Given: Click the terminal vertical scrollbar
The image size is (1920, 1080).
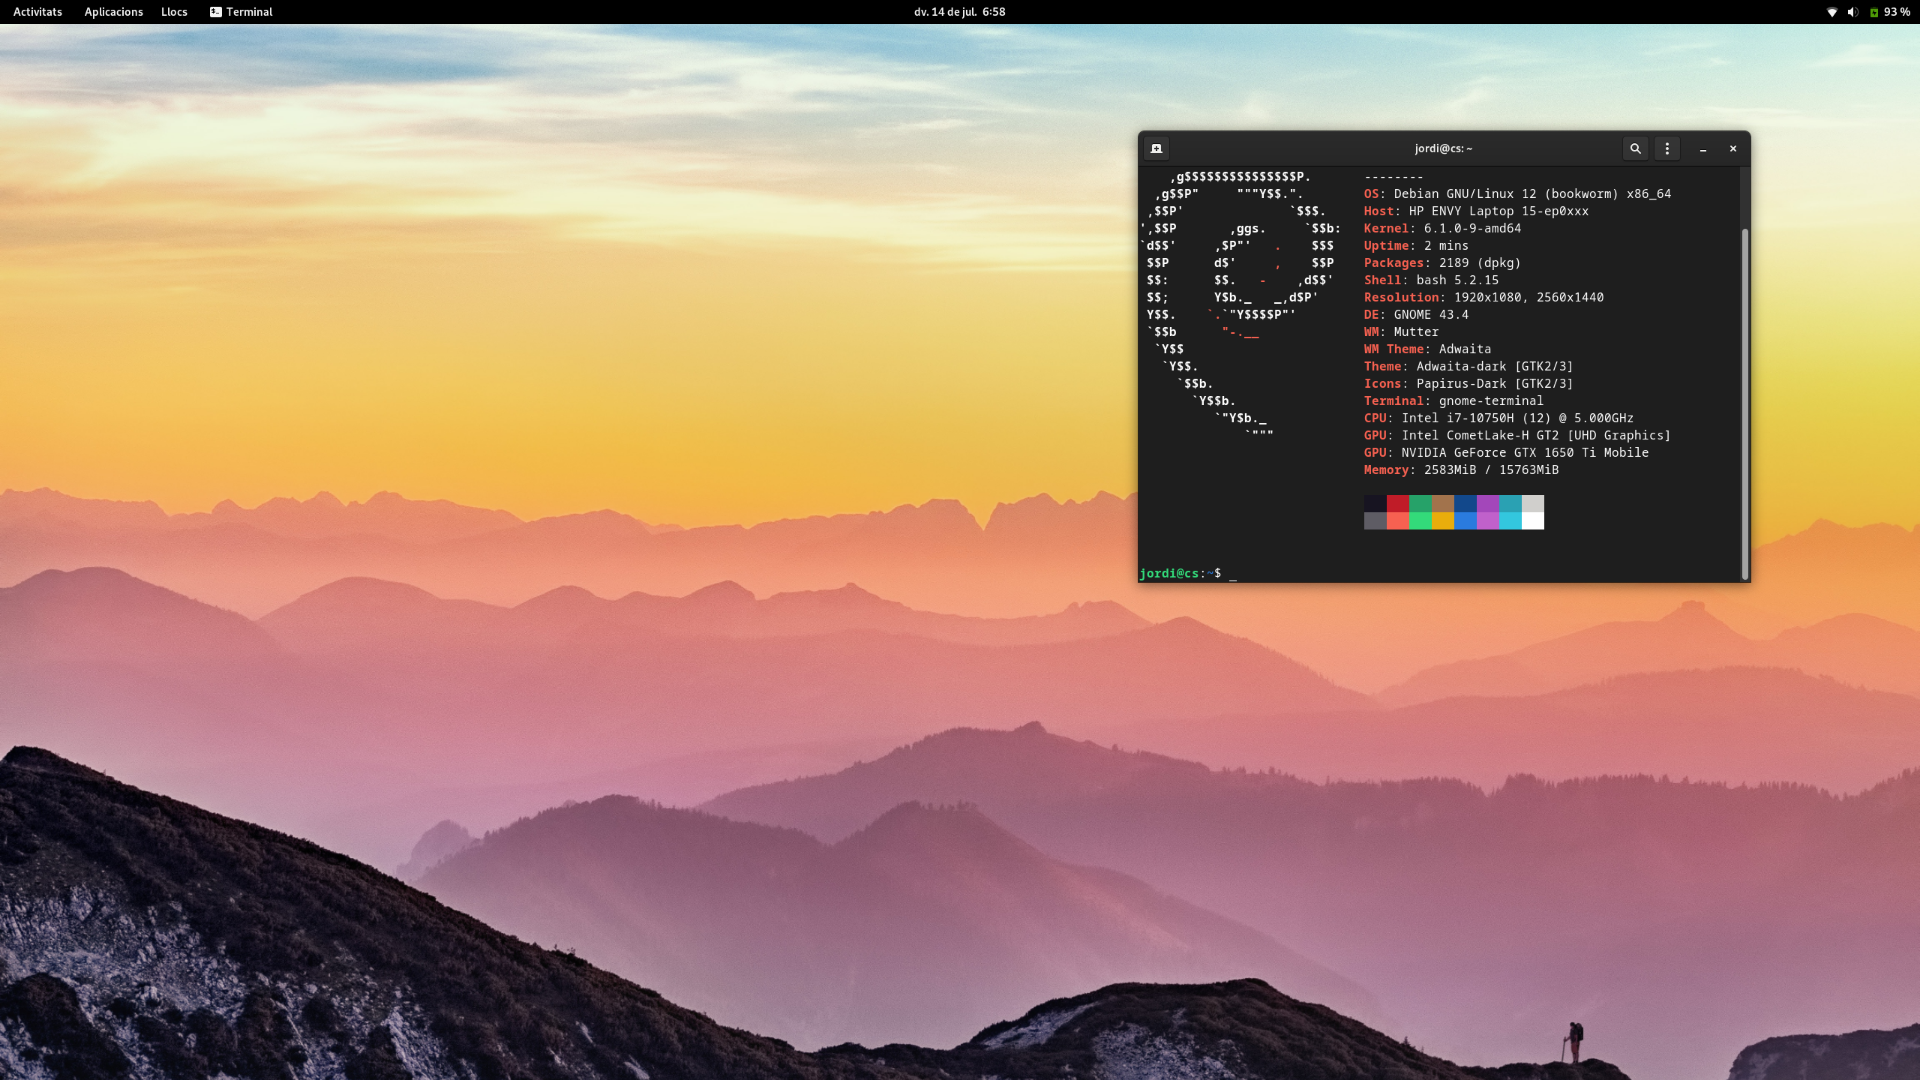Looking at the screenshot, I should 1745,403.
